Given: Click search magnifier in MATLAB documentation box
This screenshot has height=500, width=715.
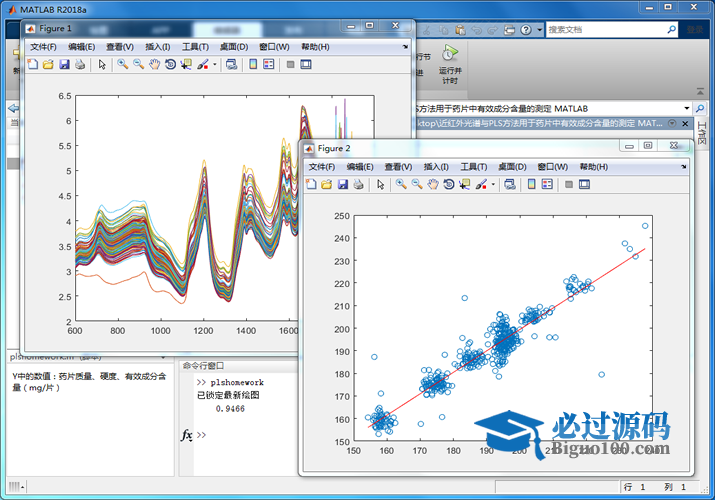Looking at the screenshot, I should [672, 30].
